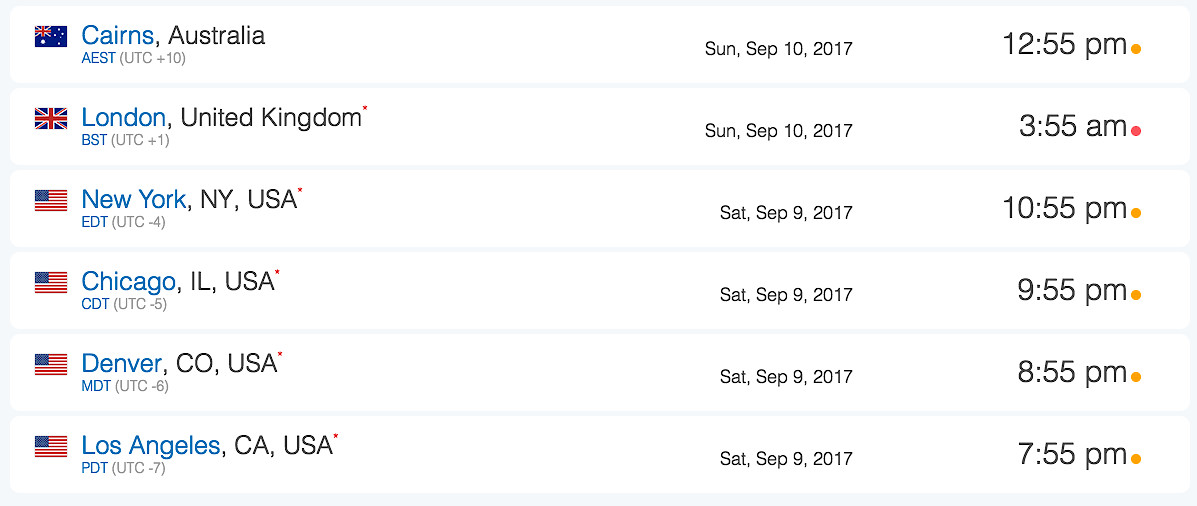Open the EDT time zone link
1197x506 pixels.
94,222
